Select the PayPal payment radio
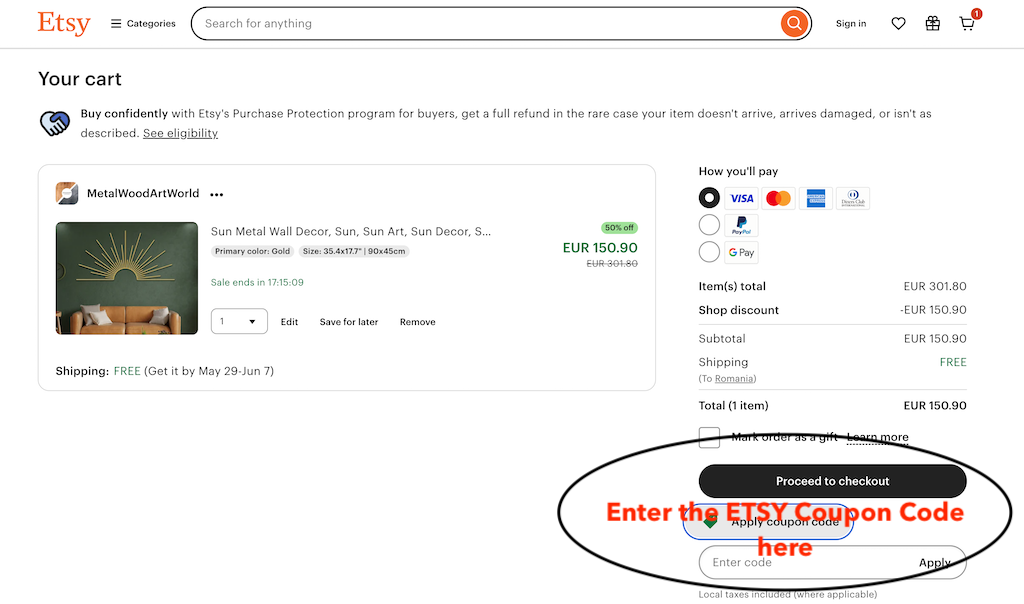Viewport: 1024px width, 604px height. click(709, 225)
